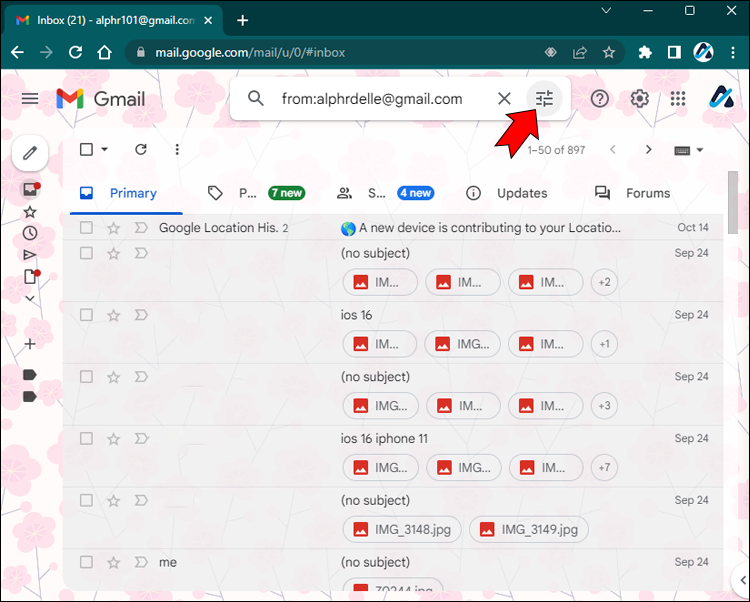Open Sent icon in the sidebar
The width and height of the screenshot is (750, 602).
pos(30,255)
